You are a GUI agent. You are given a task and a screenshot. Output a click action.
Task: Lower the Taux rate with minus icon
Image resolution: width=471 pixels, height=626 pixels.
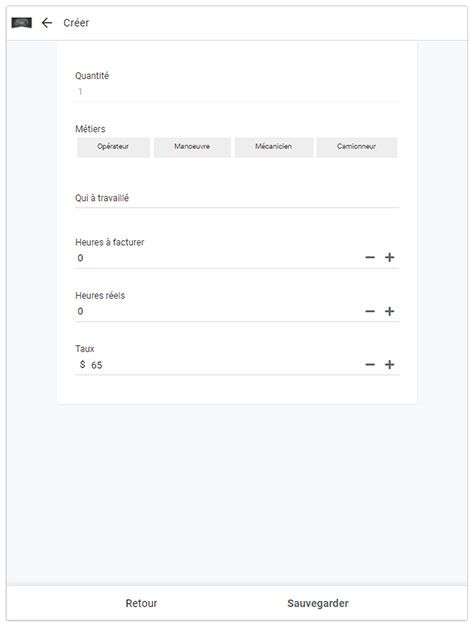coord(370,365)
